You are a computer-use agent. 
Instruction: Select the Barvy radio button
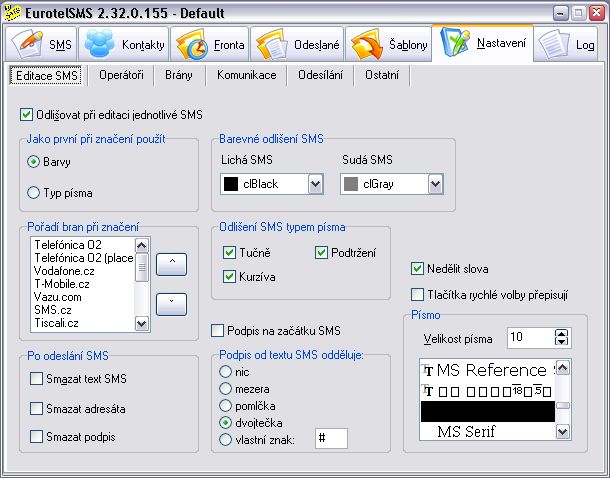tap(33, 161)
